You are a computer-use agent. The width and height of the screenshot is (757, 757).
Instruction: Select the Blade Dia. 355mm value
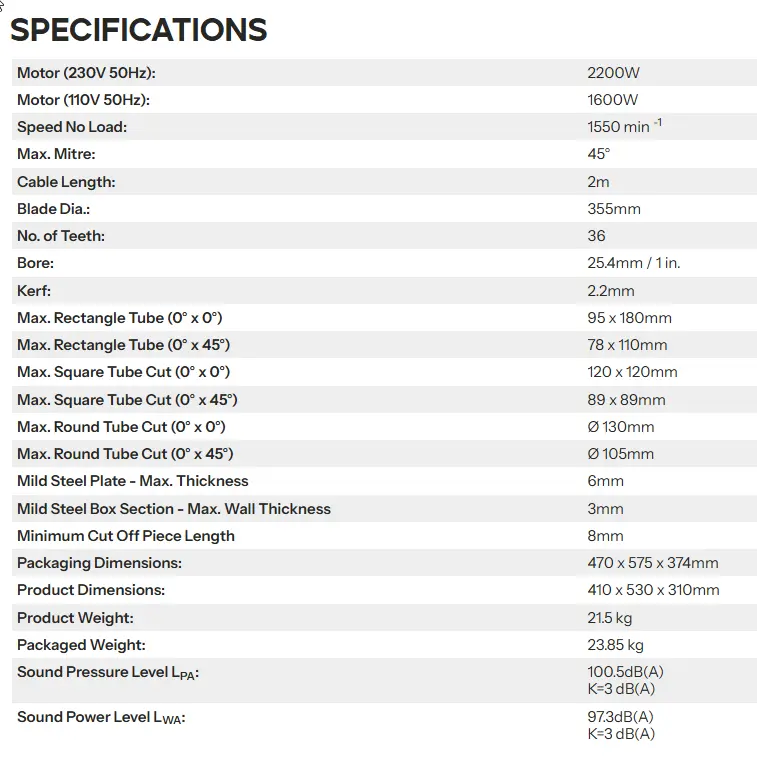tap(614, 209)
